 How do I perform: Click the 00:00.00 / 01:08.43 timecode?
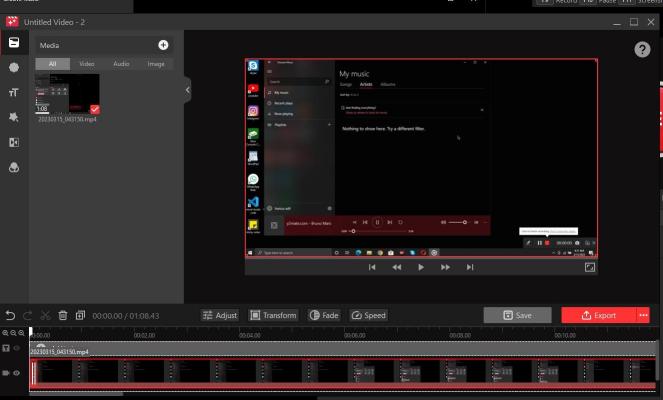click(x=126, y=316)
